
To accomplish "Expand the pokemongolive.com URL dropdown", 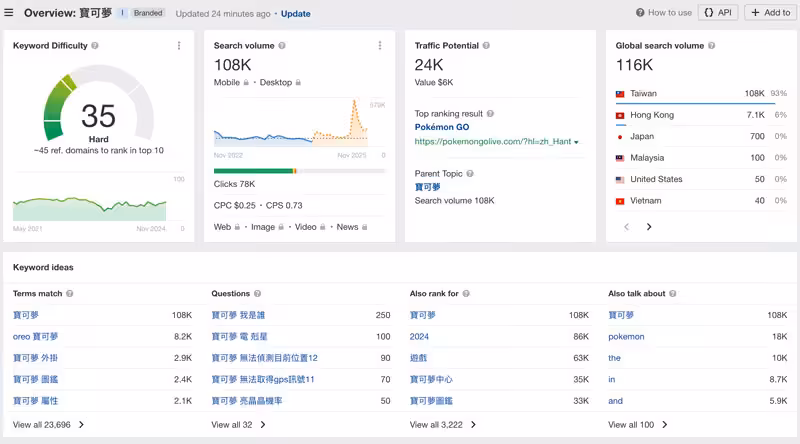I will point(577,142).
